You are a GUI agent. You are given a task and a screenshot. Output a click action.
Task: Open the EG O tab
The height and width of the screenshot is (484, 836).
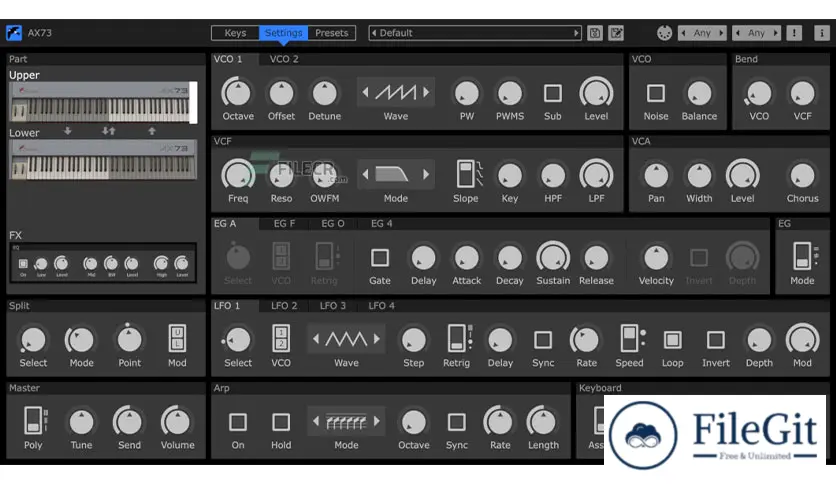(x=333, y=224)
